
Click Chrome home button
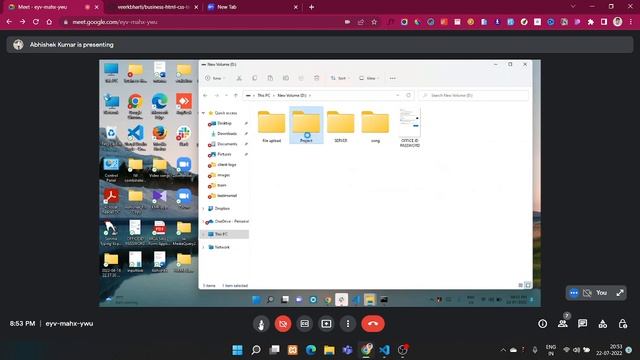coord(49,22)
